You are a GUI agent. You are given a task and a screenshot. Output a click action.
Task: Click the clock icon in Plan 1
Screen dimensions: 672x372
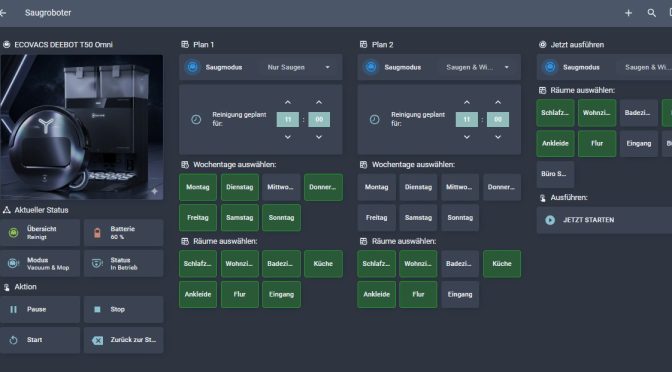coord(196,119)
